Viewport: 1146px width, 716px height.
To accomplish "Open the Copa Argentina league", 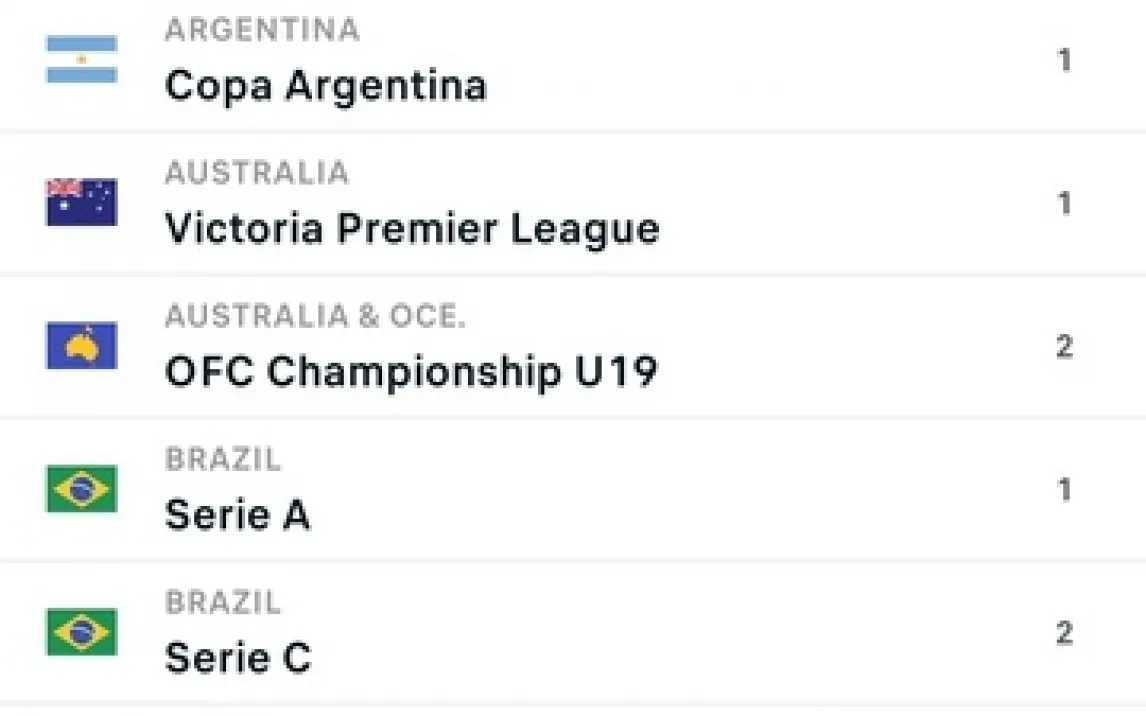I will (325, 86).
